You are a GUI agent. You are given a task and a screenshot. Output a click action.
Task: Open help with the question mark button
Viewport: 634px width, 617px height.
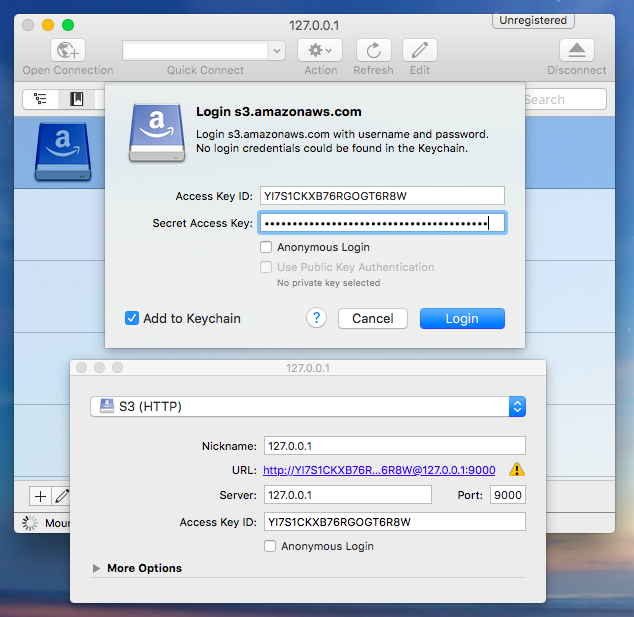(x=316, y=318)
